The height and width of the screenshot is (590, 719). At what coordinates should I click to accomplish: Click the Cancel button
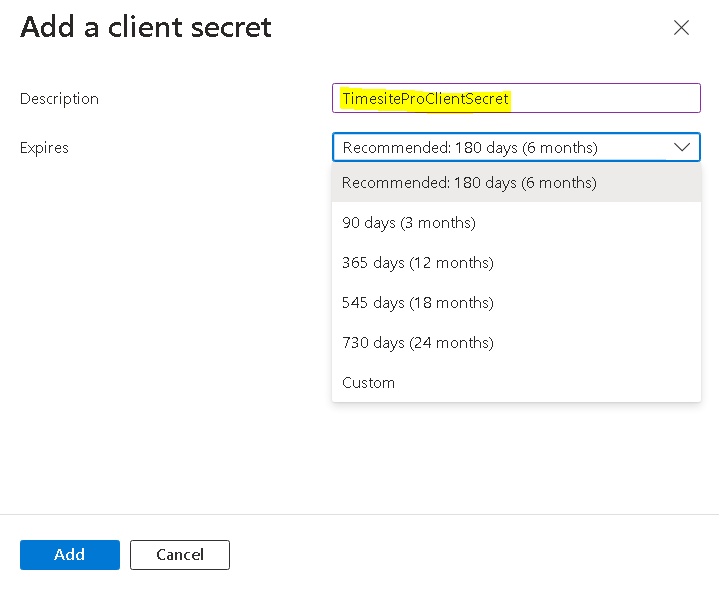(x=180, y=554)
